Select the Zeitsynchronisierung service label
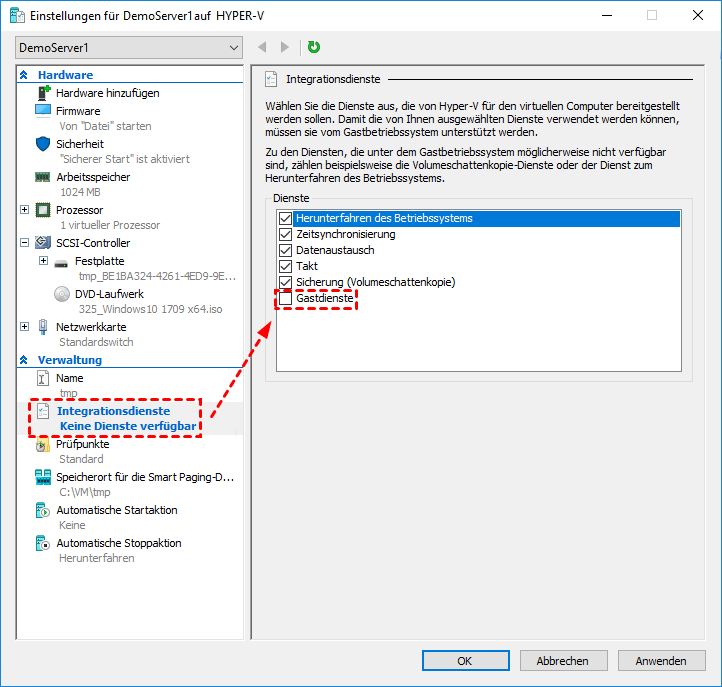 click(x=345, y=234)
